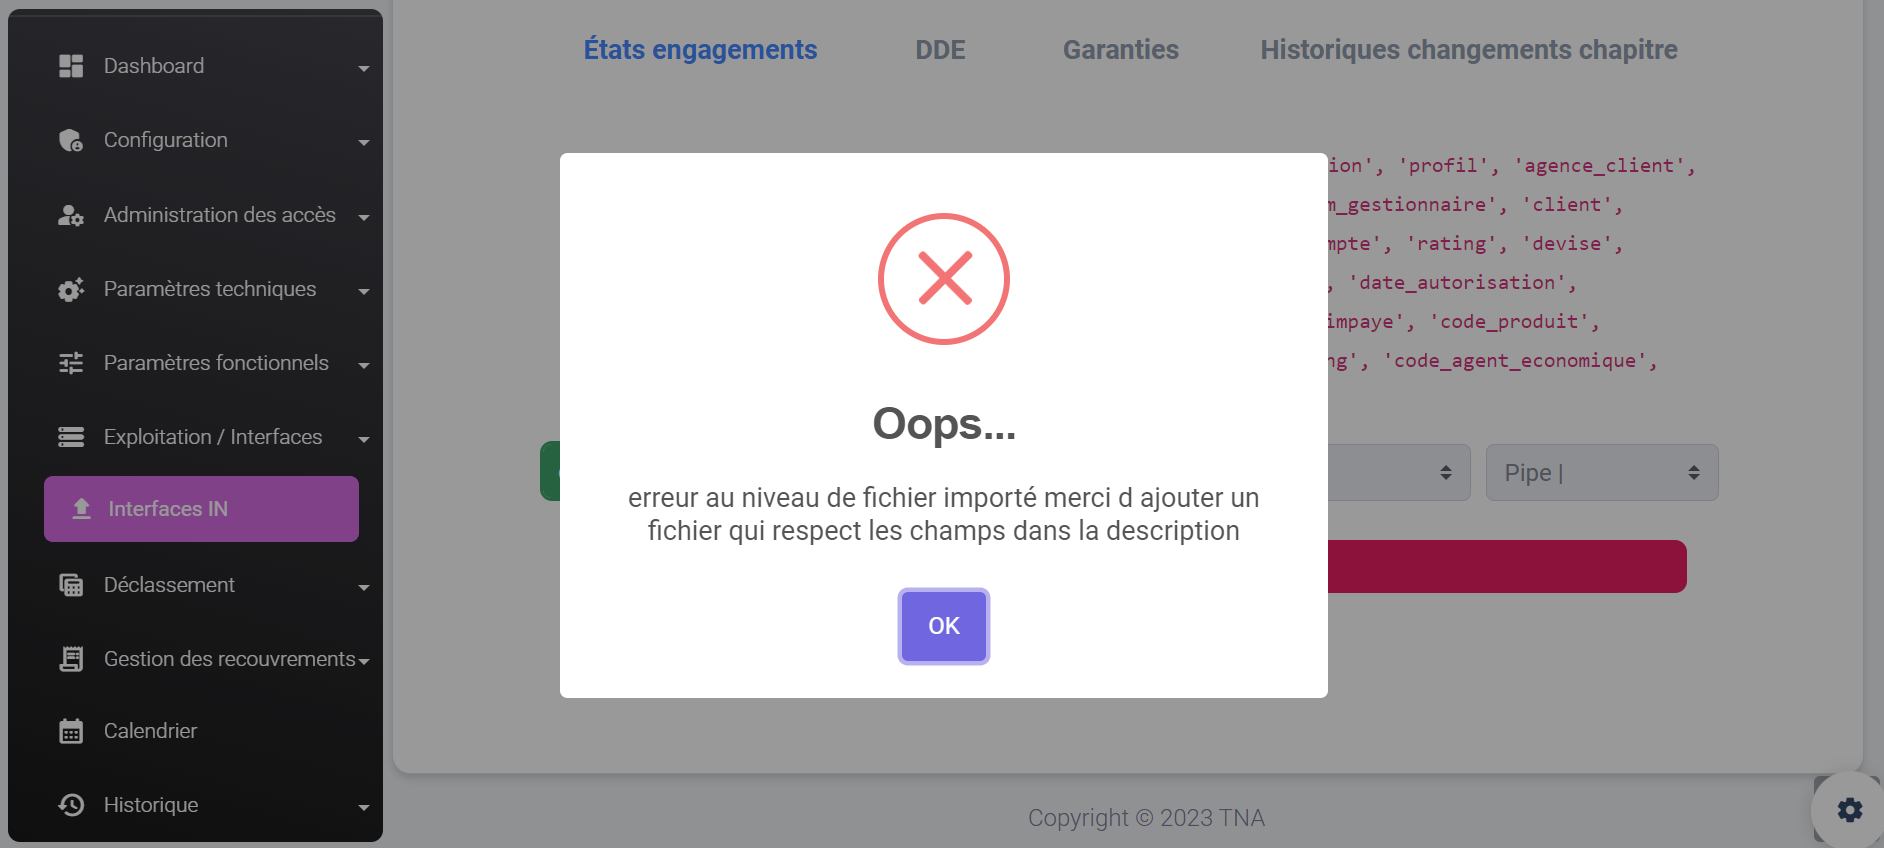Click the Exploitation / Interfaces server icon
This screenshot has height=848, width=1884.
(71, 437)
